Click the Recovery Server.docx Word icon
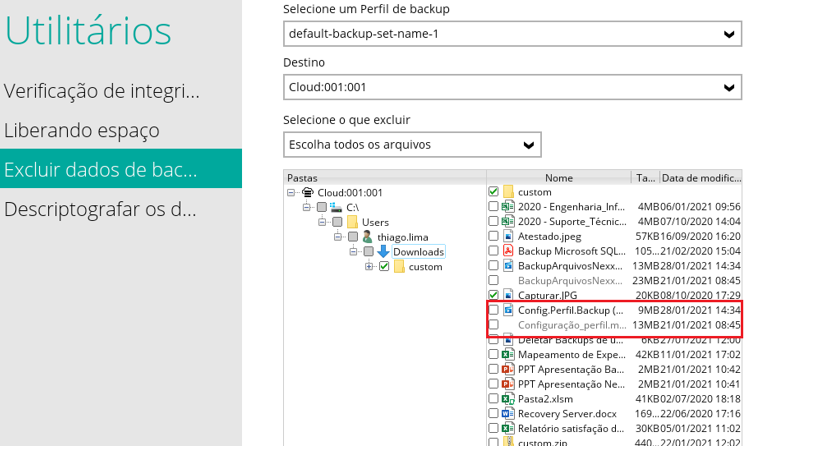This screenshot has height=456, width=820. tap(508, 414)
